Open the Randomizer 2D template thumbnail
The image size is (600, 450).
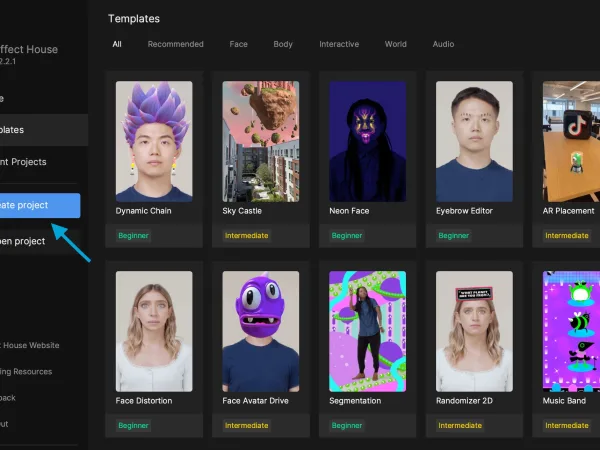point(474,331)
